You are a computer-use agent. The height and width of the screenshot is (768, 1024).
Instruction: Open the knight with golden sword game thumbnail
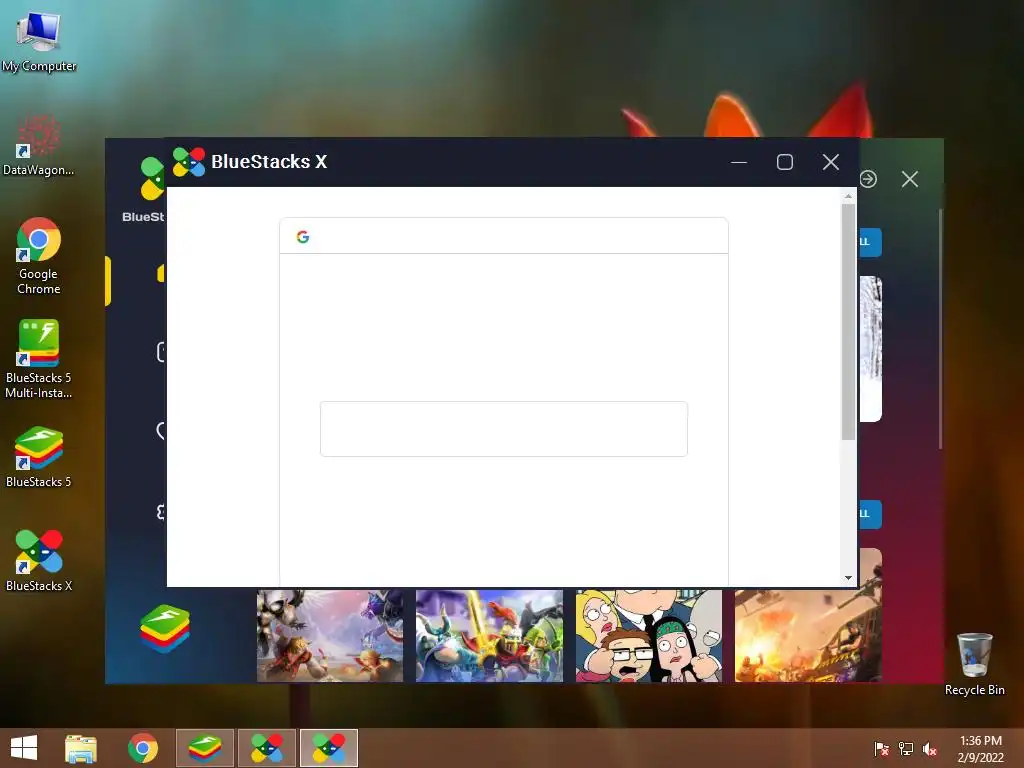[x=489, y=636]
